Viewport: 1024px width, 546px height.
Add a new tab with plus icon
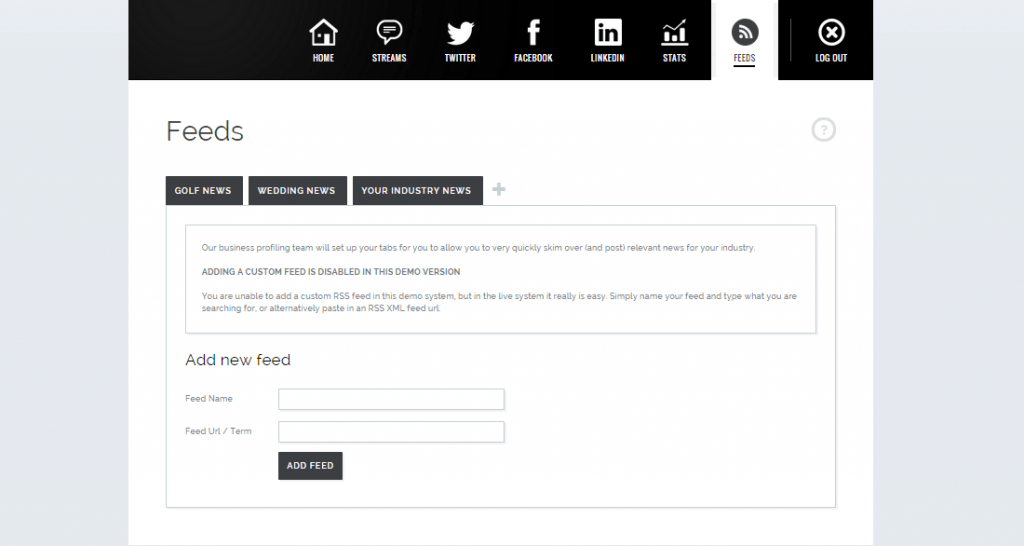pos(499,189)
